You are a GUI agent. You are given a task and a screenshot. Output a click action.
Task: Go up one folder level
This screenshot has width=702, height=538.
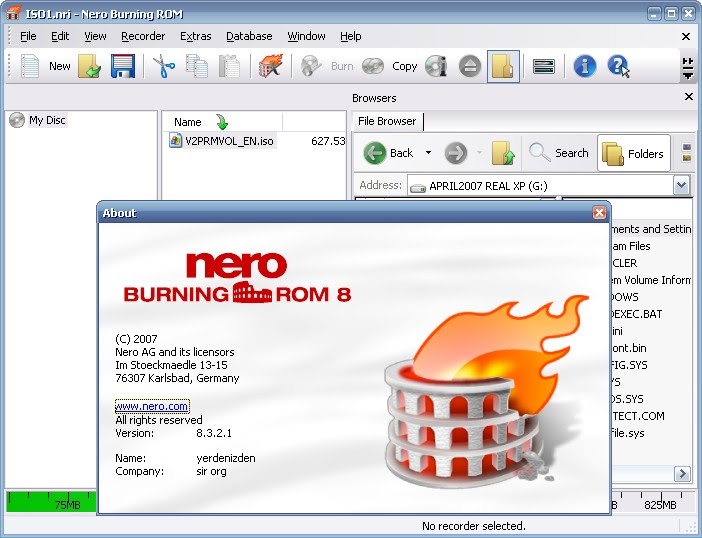(x=503, y=153)
